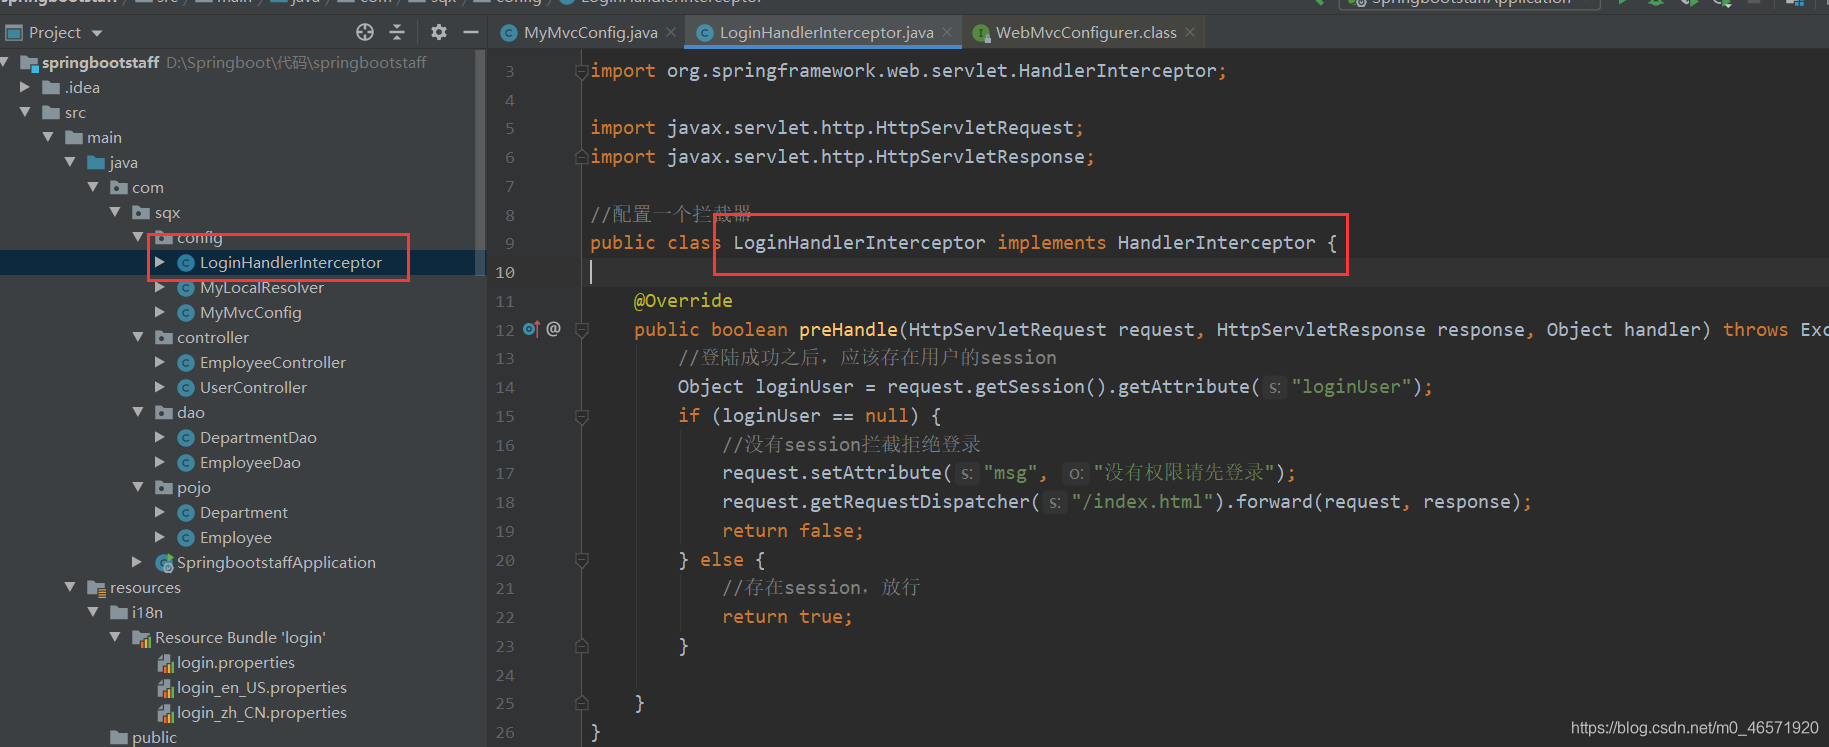Fold the import block at line 3
The width and height of the screenshot is (1829, 747).
[x=582, y=71]
